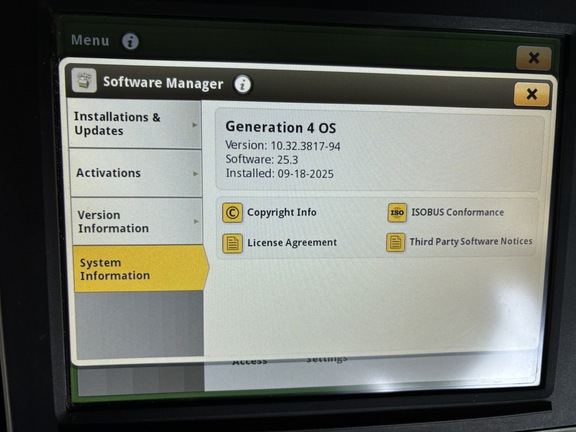Image resolution: width=576 pixels, height=432 pixels.
Task: Expand arrow beside Version Information
Action: tap(197, 221)
